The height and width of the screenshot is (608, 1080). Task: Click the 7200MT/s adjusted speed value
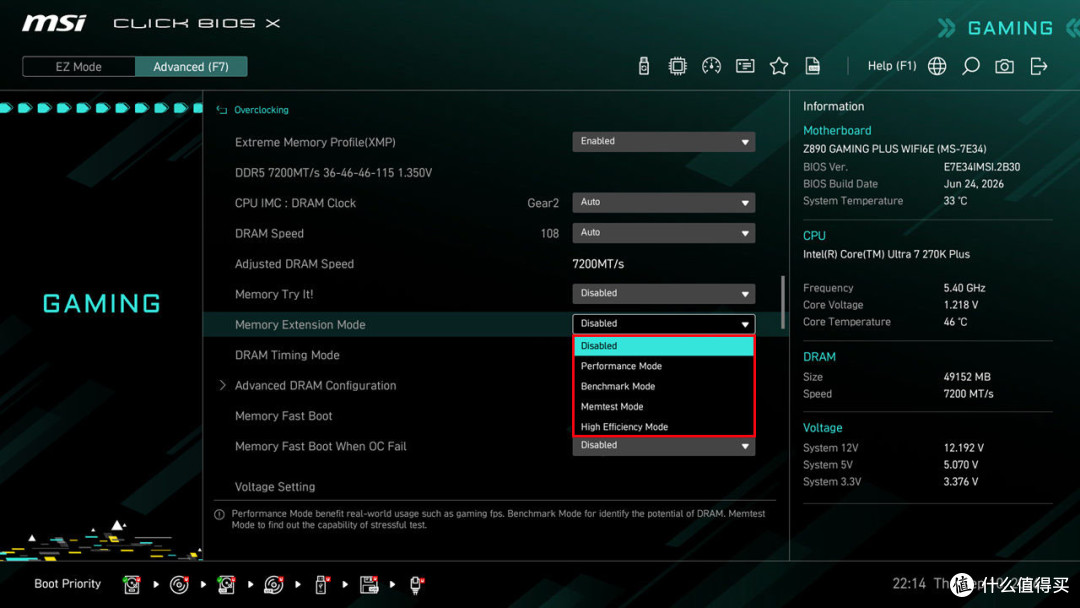tap(598, 264)
